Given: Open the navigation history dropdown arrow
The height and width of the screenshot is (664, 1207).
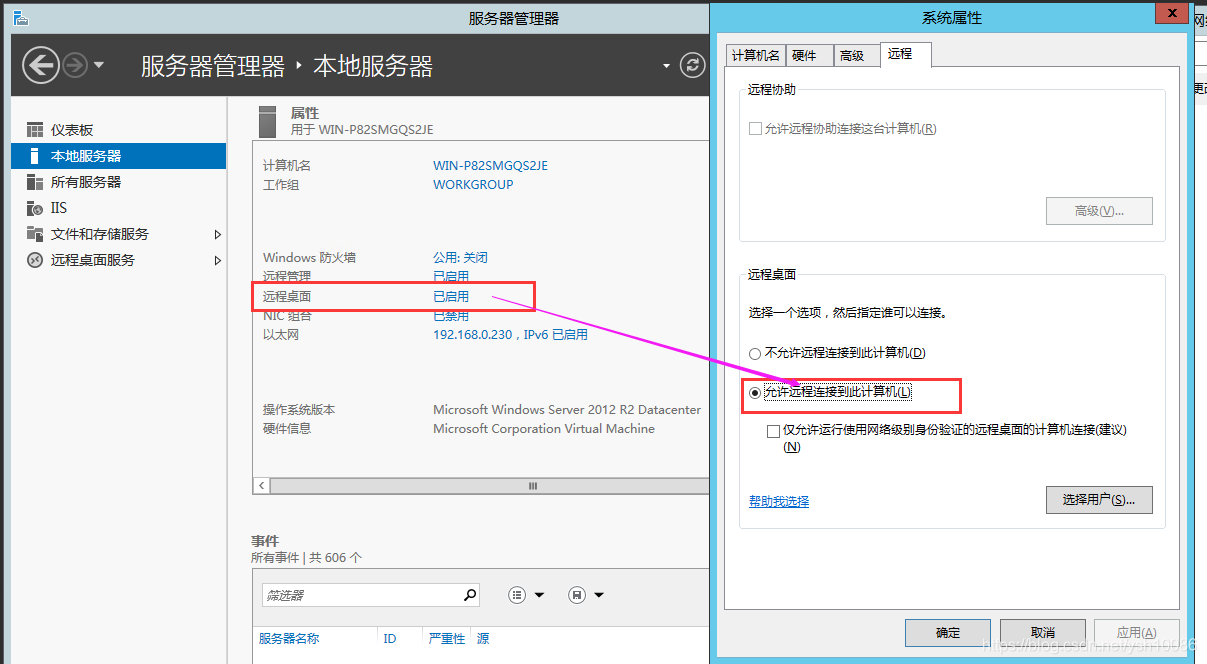Looking at the screenshot, I should (x=98, y=66).
